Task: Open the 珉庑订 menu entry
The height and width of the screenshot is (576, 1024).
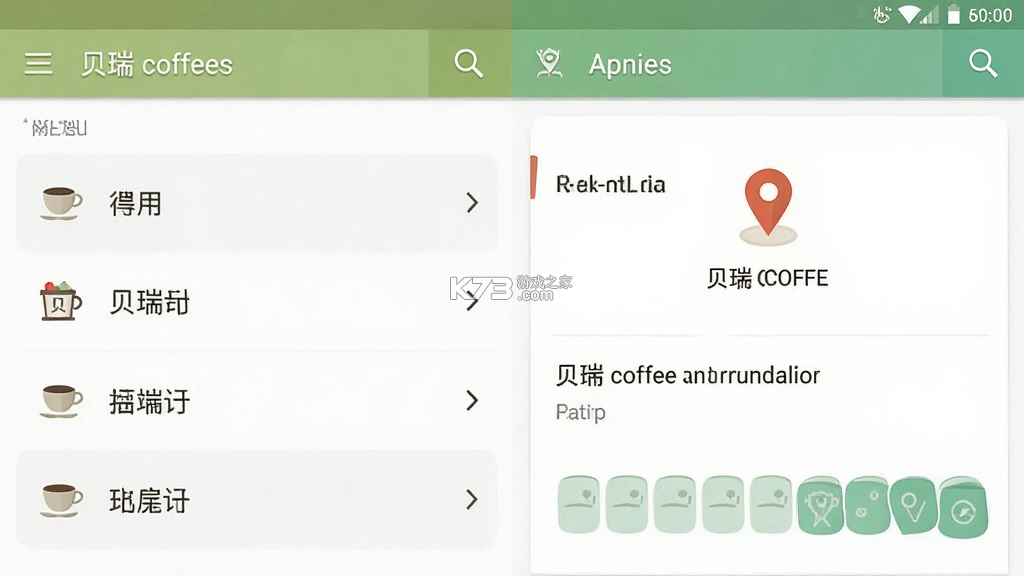Action: tap(257, 500)
